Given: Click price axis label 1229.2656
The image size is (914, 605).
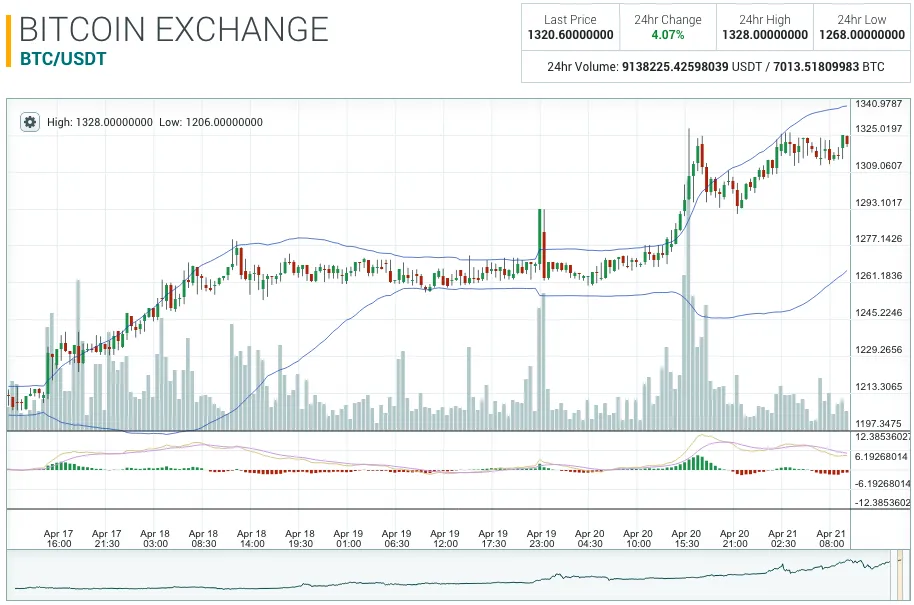Looking at the screenshot, I should pyautogui.click(x=878, y=350).
